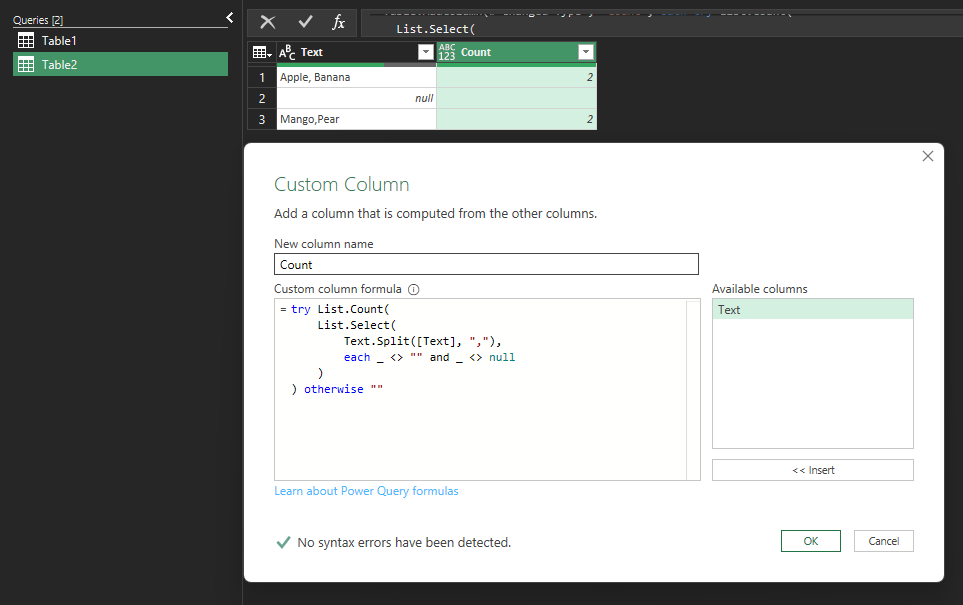Click formula info icon
This screenshot has height=605, width=963.
point(414,289)
